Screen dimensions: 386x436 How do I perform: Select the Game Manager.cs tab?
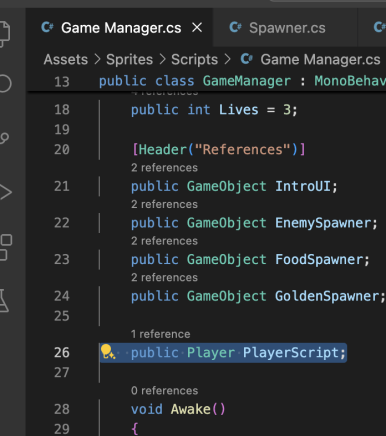(119, 28)
